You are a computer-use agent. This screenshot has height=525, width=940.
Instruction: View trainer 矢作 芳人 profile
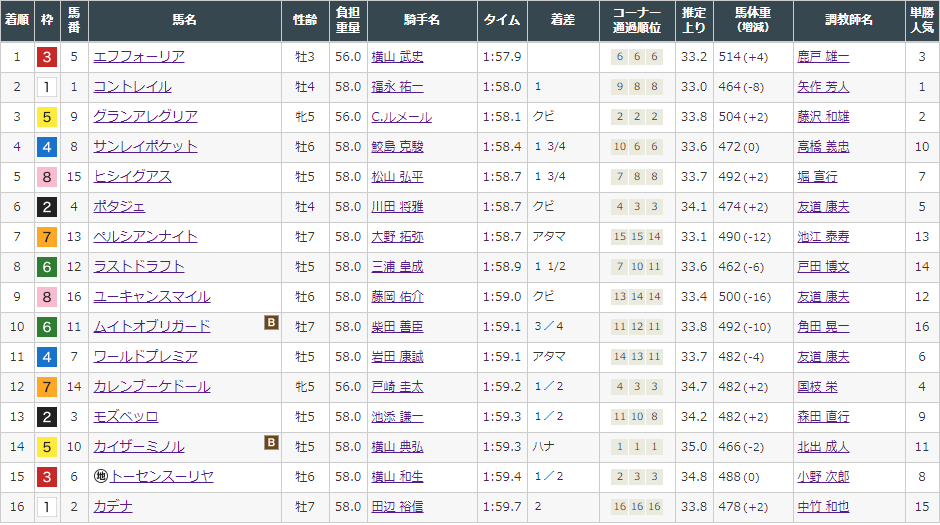(x=823, y=86)
